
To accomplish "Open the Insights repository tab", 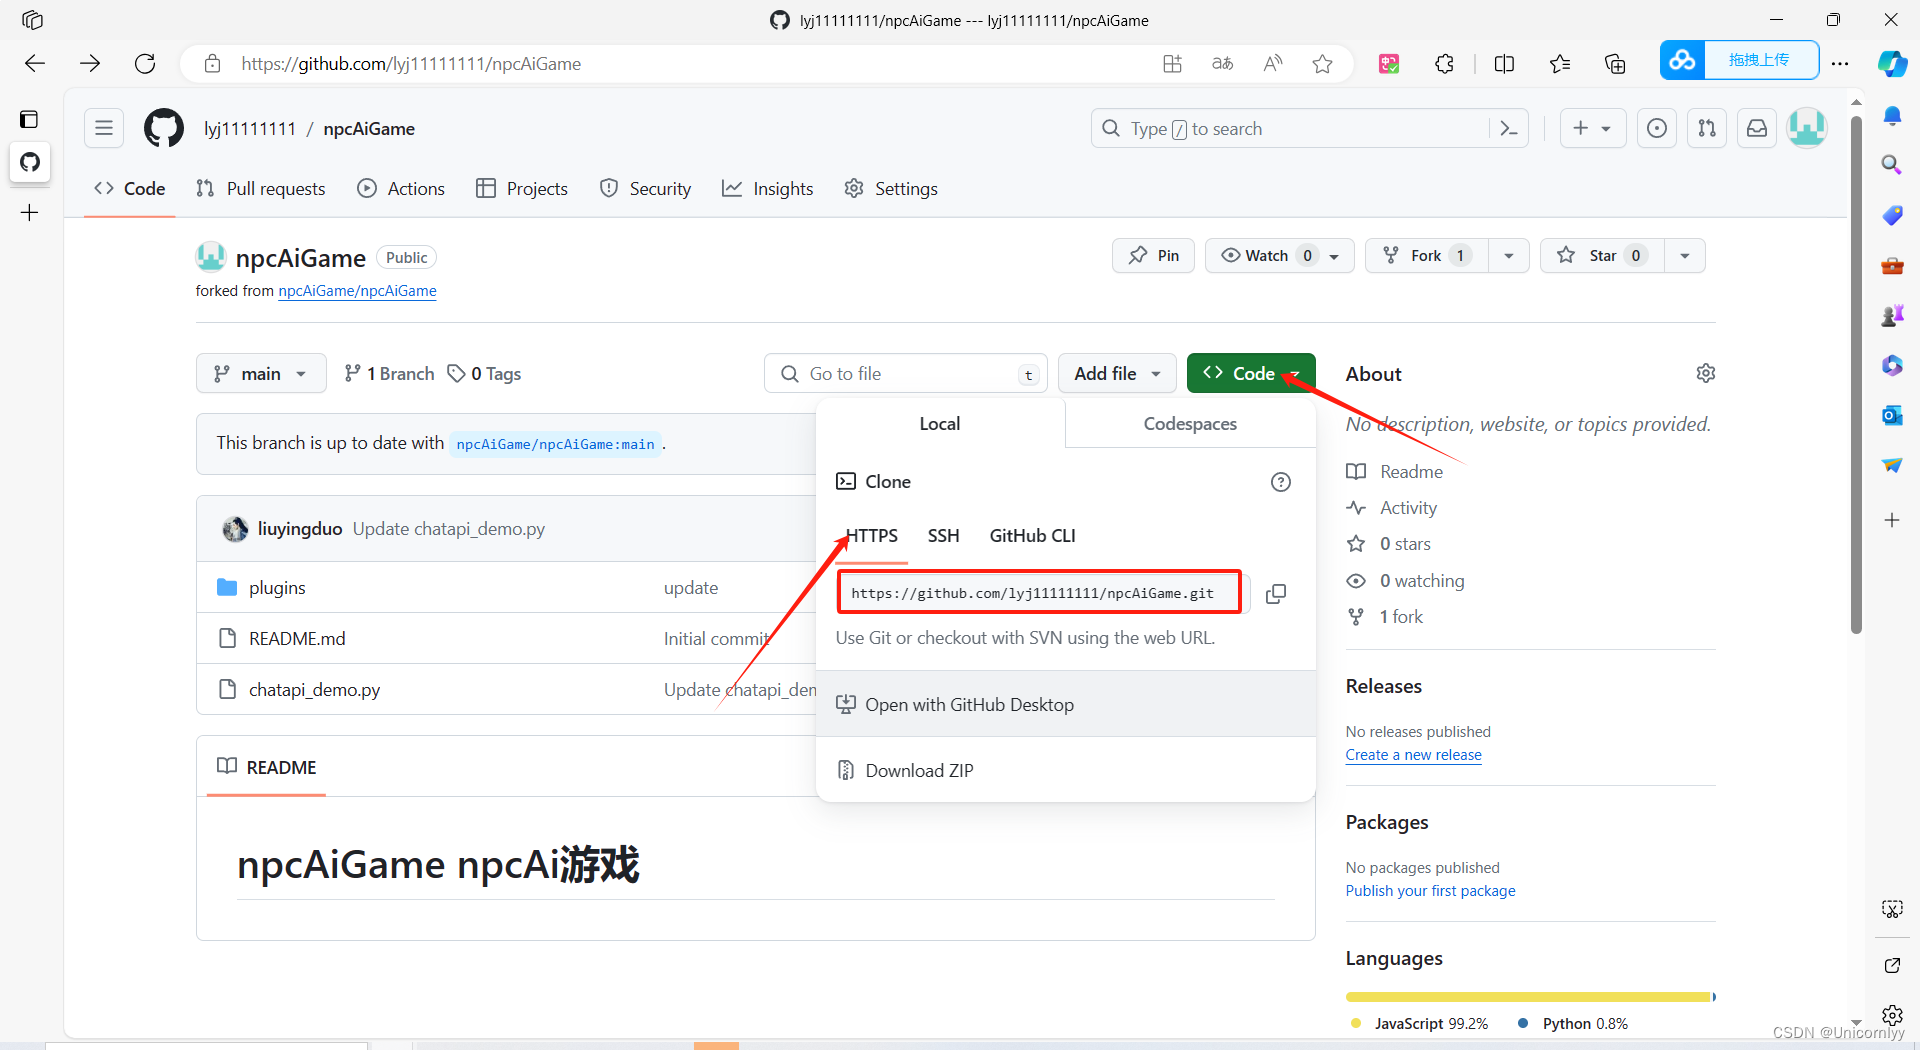I will click(x=768, y=189).
